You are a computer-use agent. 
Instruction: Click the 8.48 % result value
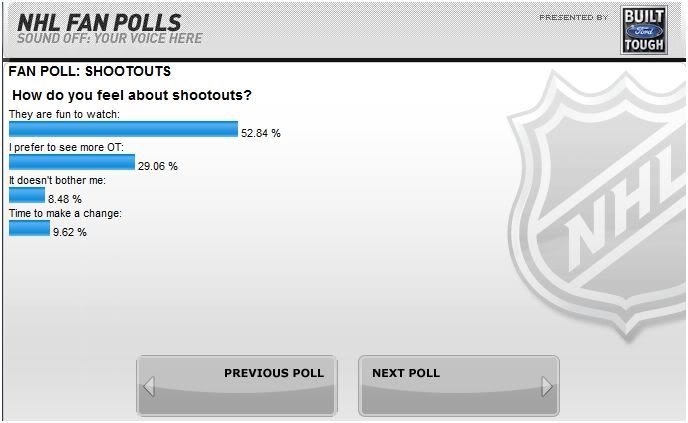65,199
